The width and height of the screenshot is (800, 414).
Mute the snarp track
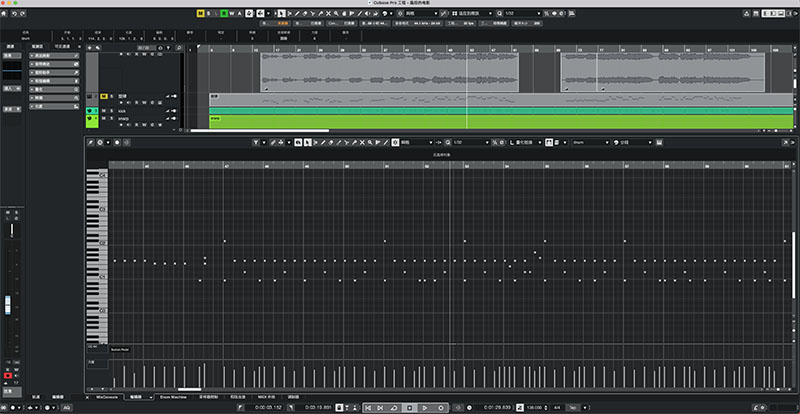(x=104, y=118)
